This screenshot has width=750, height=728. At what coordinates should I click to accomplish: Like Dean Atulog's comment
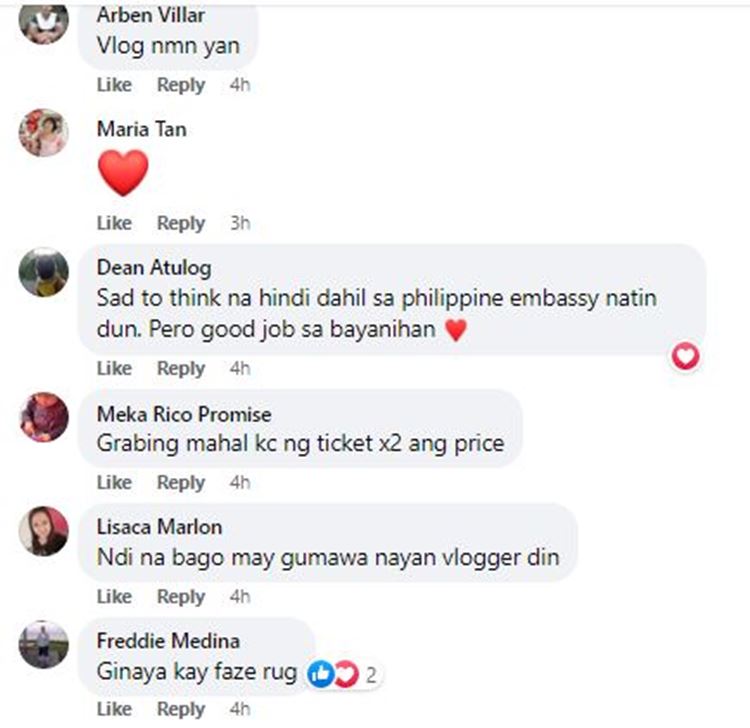114,368
